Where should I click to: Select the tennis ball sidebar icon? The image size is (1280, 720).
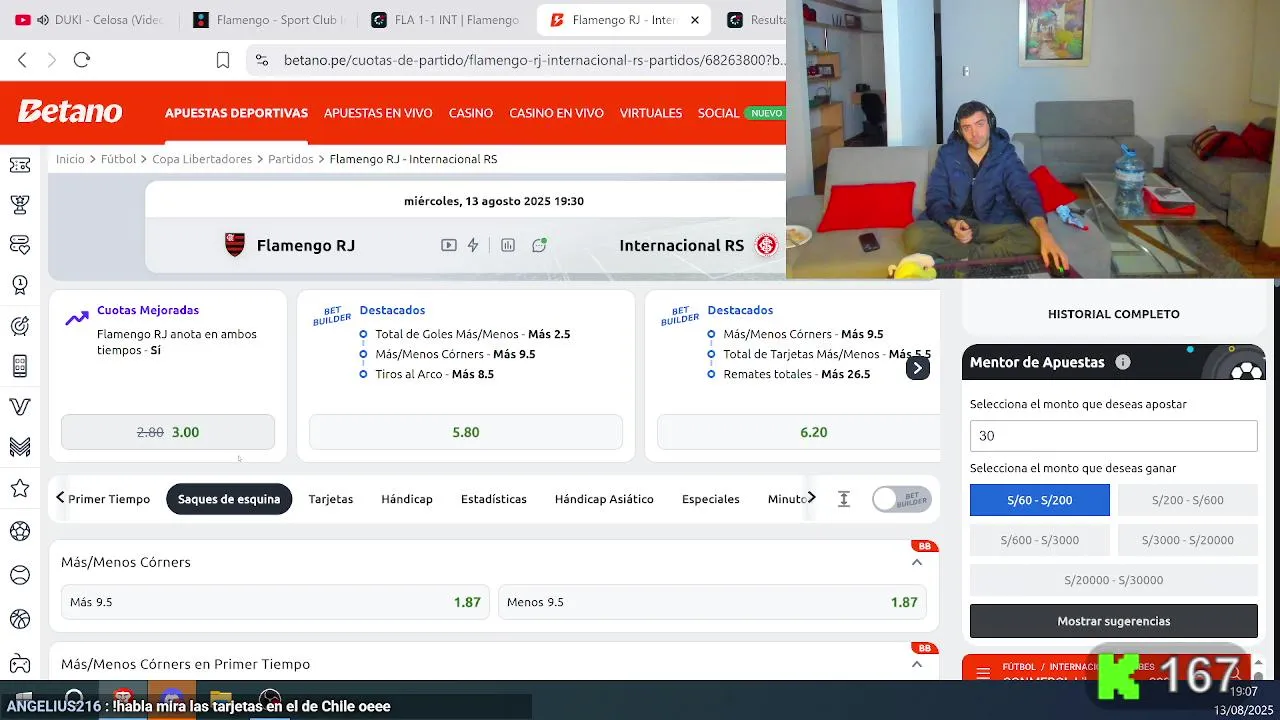[20, 576]
